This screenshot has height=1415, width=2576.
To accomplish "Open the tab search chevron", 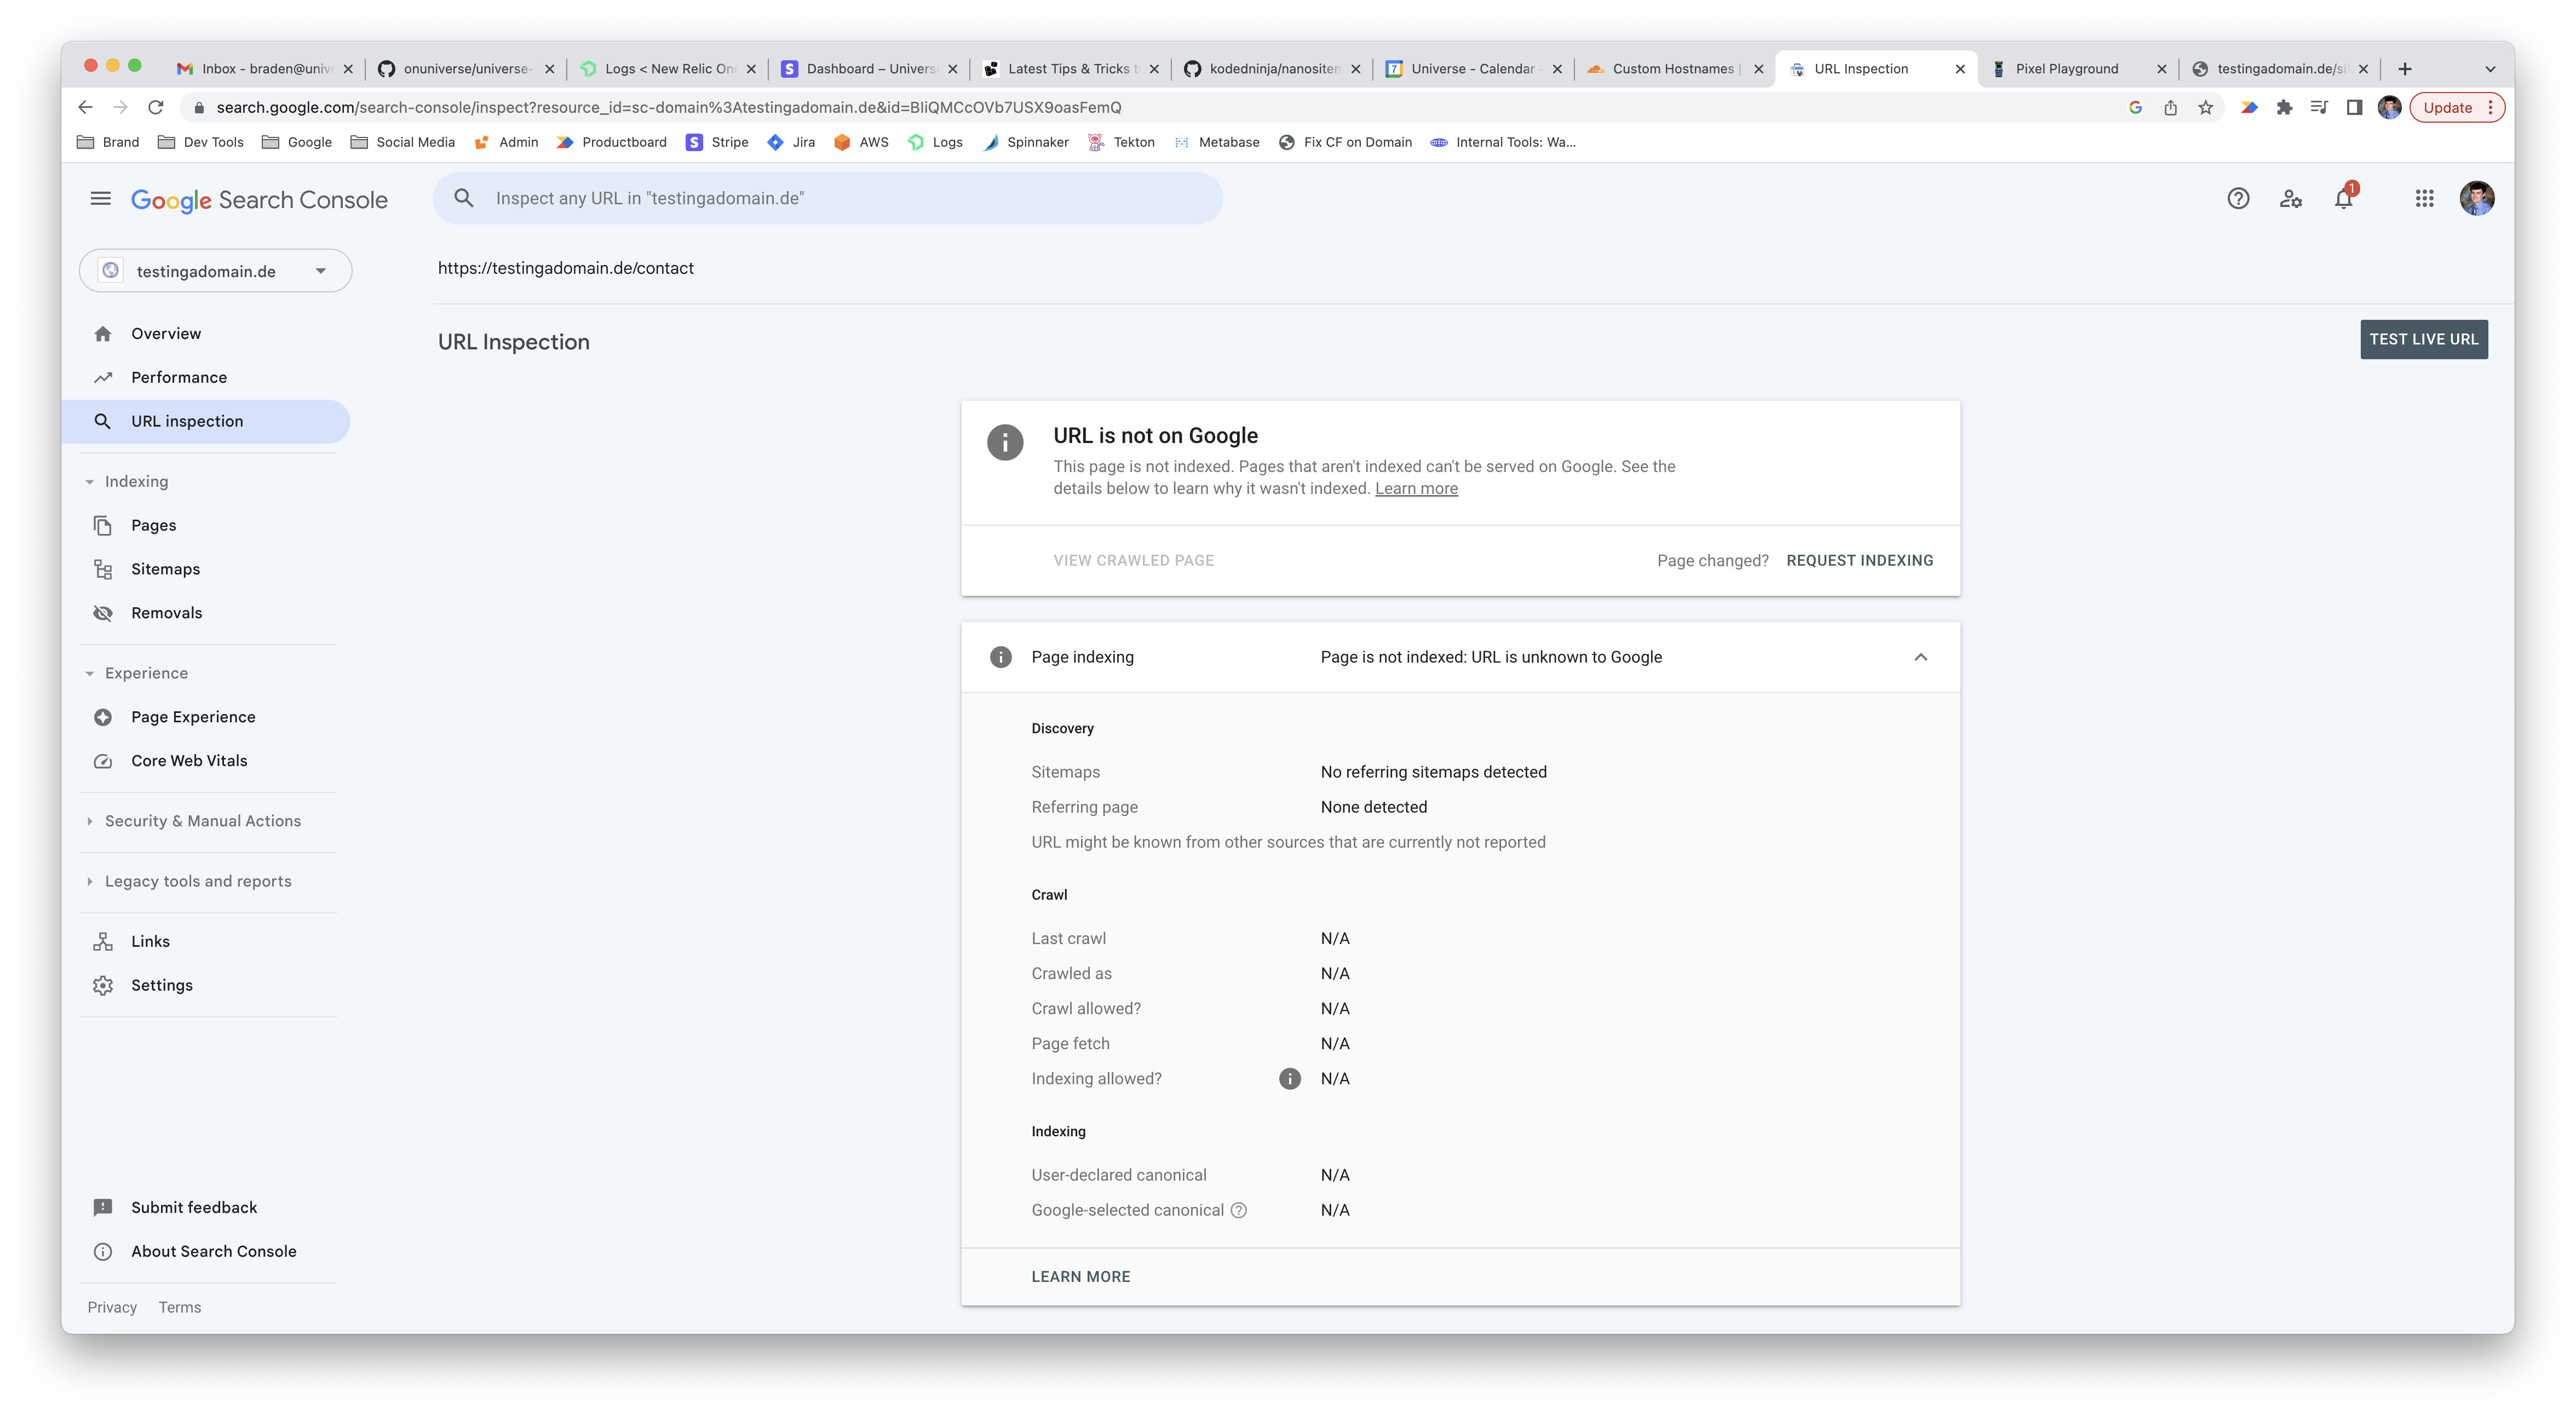I will 2490,69.
